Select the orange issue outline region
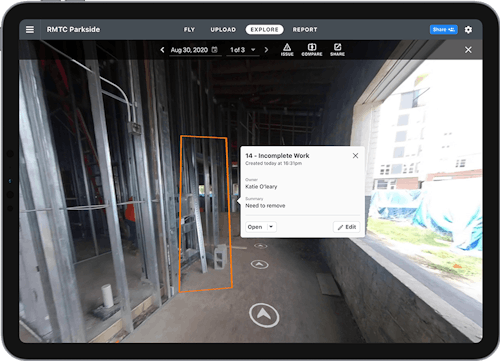This screenshot has width=500, height=361. 205,213
